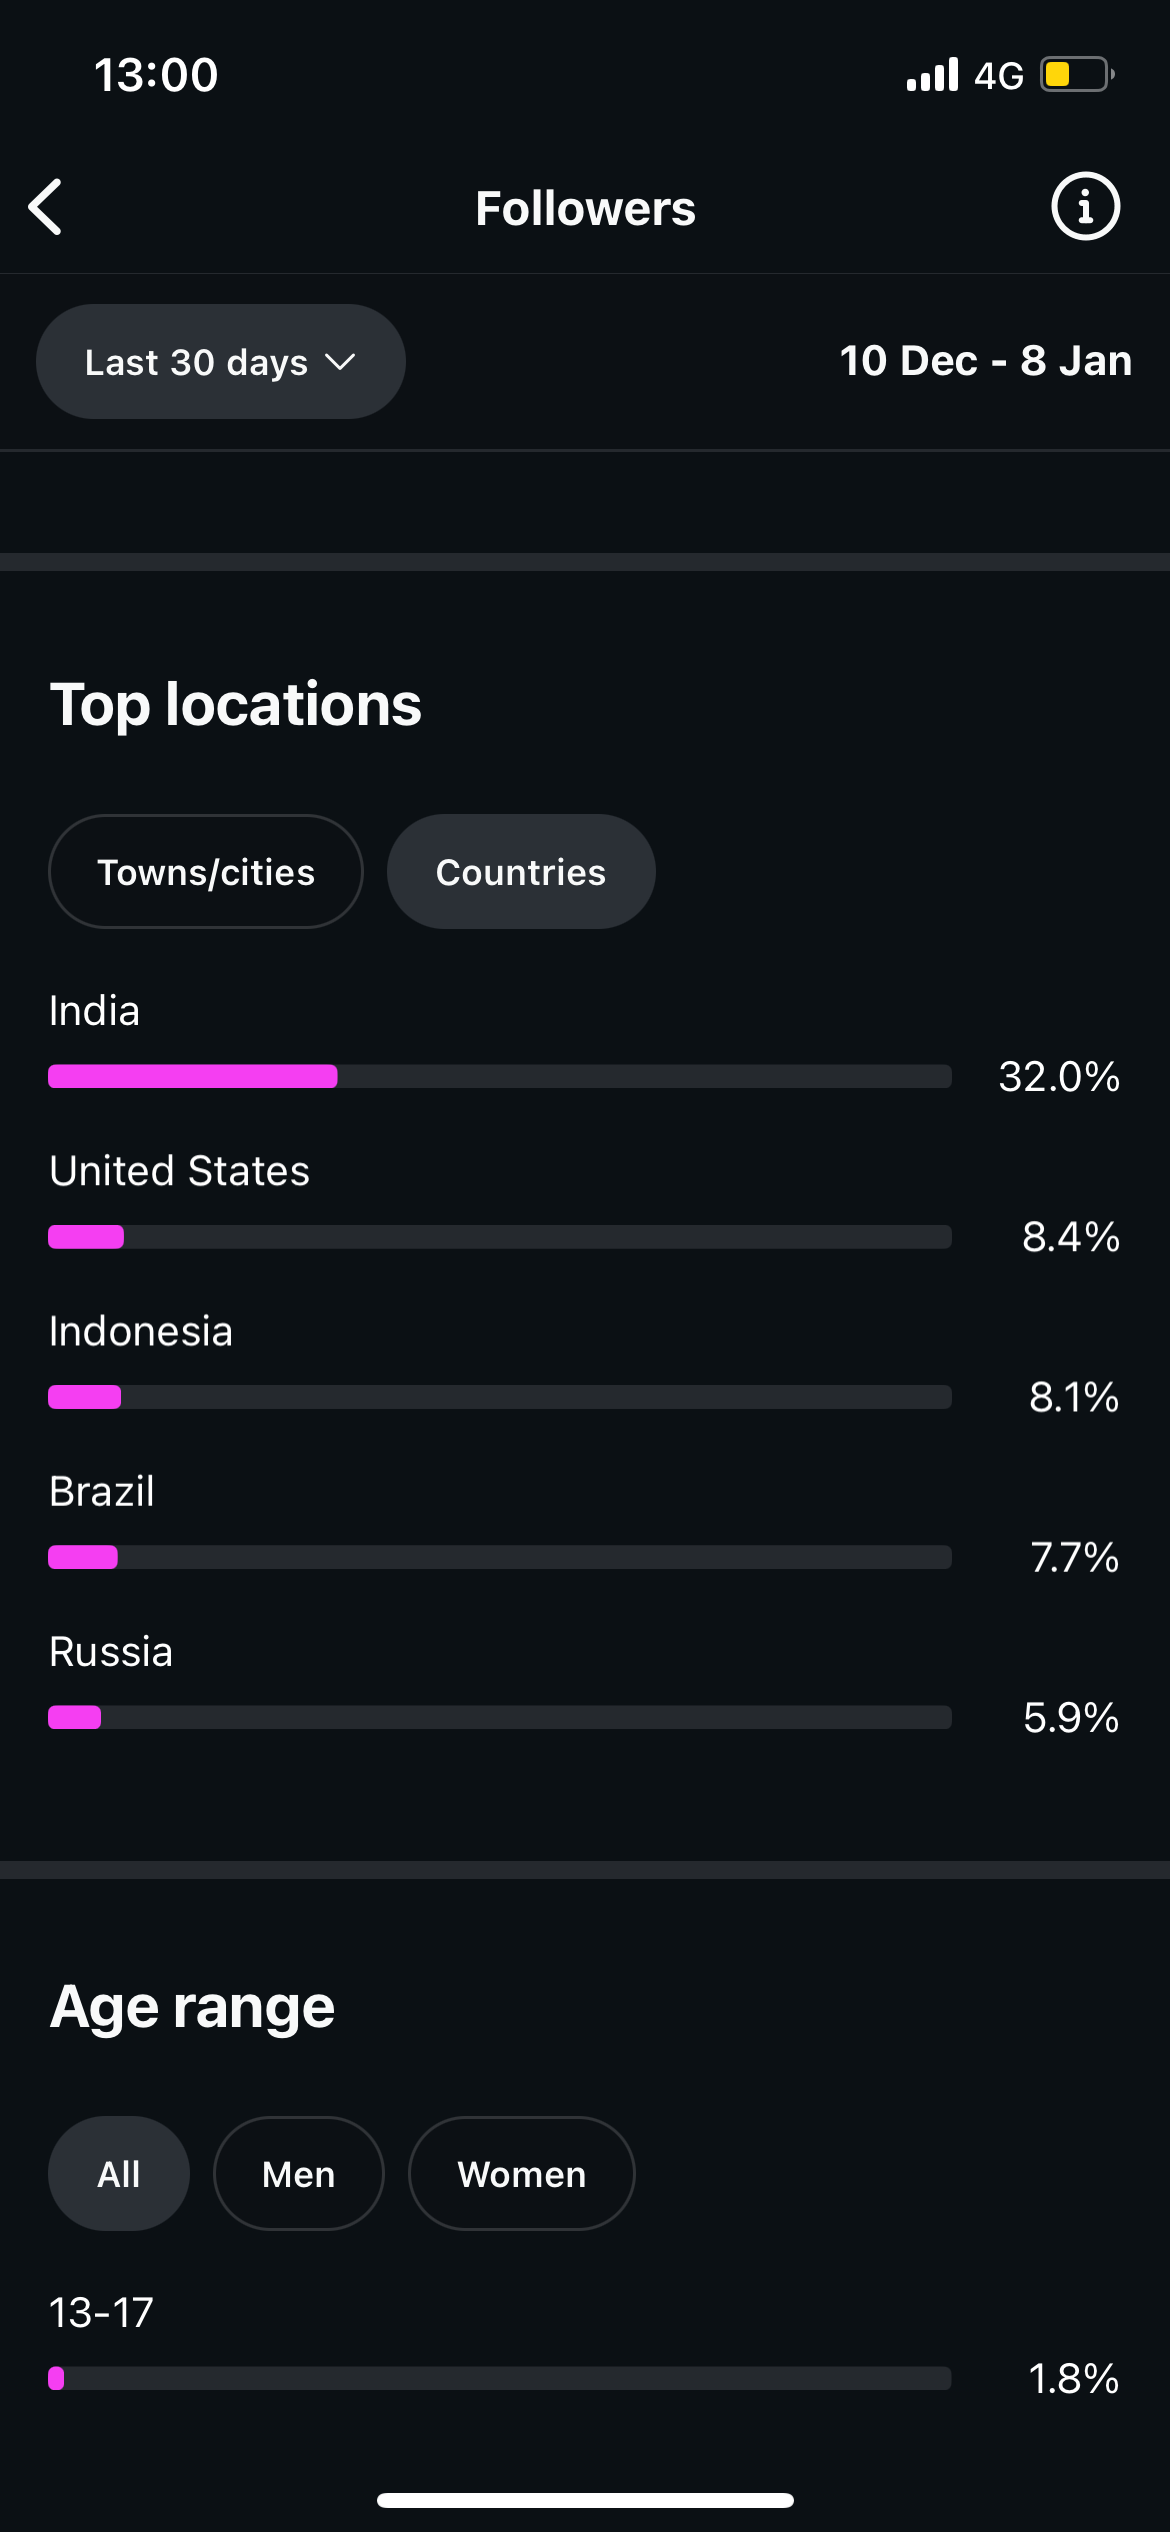Select the Countries location filter

click(x=521, y=872)
